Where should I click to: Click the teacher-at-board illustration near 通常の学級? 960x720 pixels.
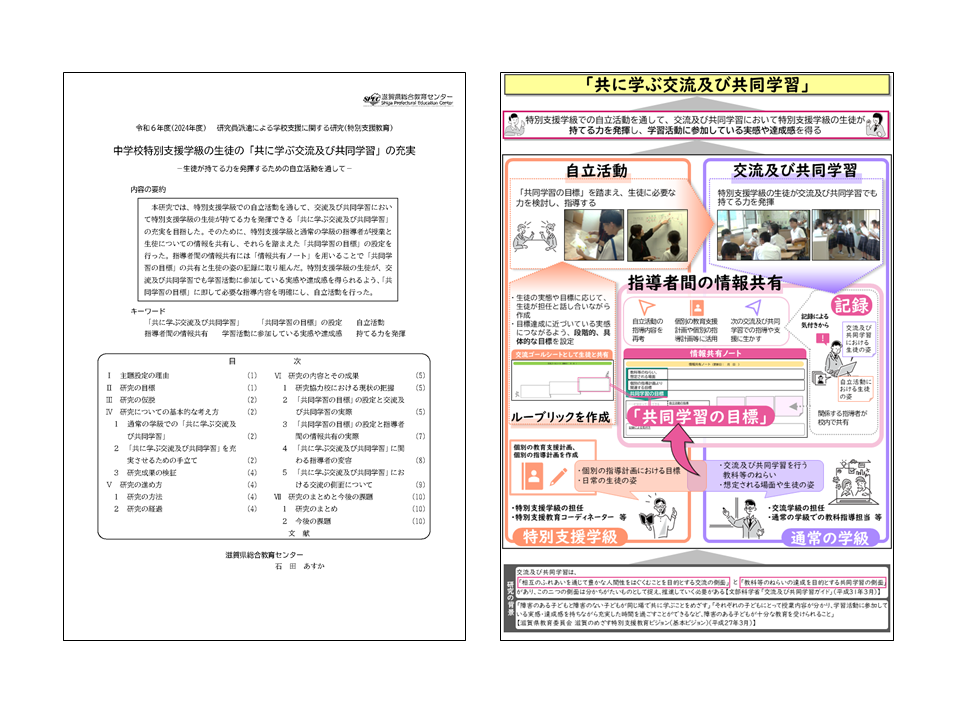tap(745, 518)
